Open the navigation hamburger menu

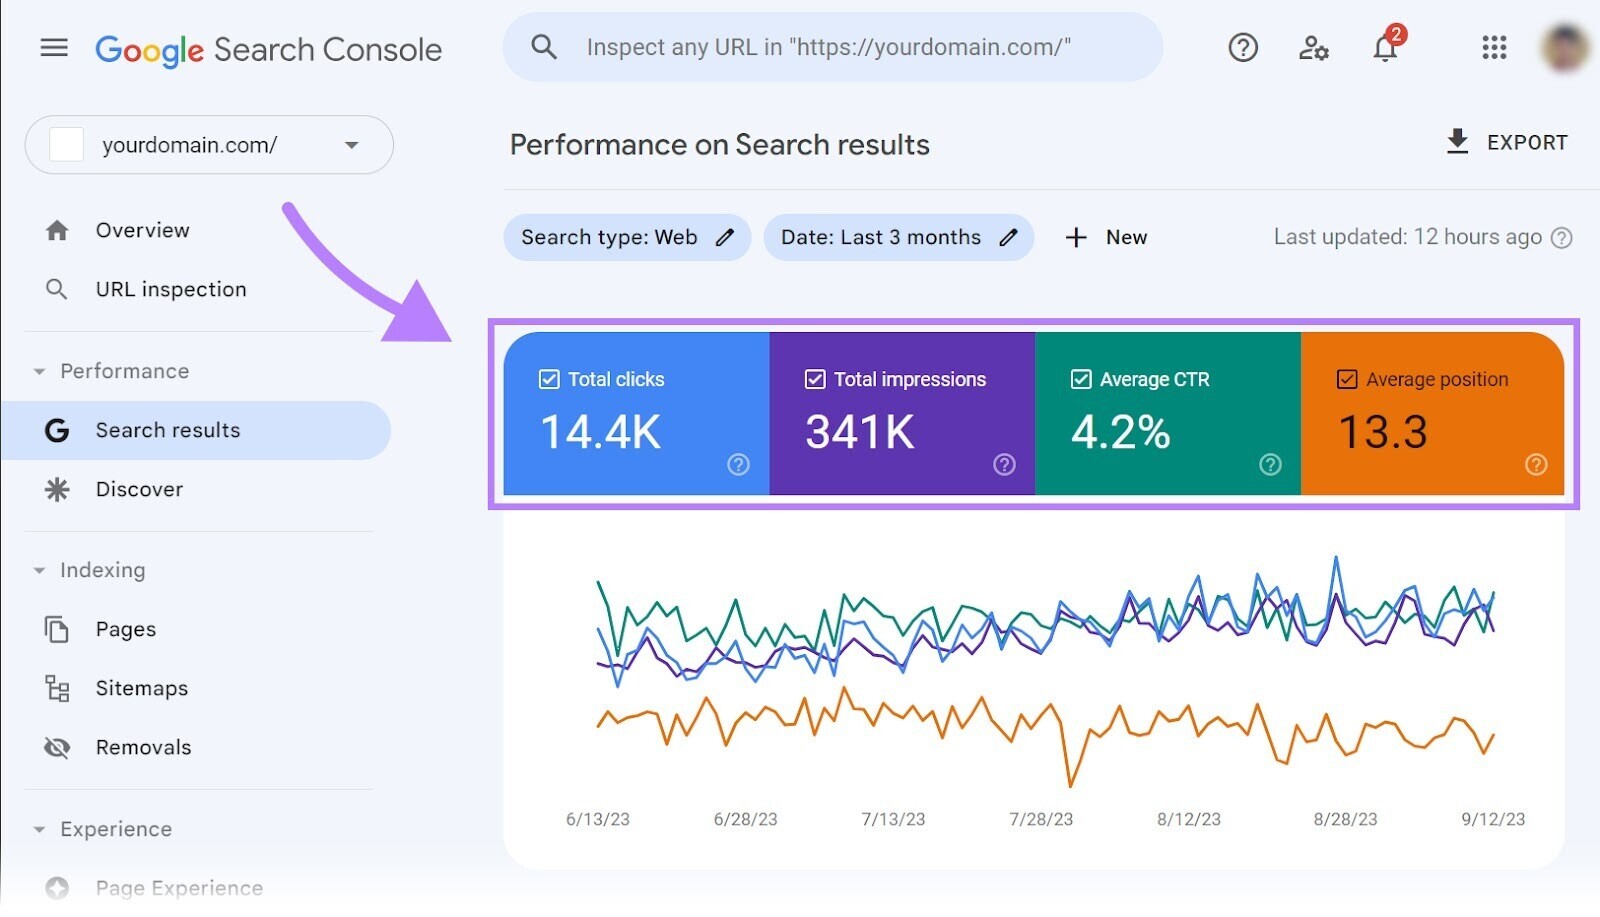(54, 47)
